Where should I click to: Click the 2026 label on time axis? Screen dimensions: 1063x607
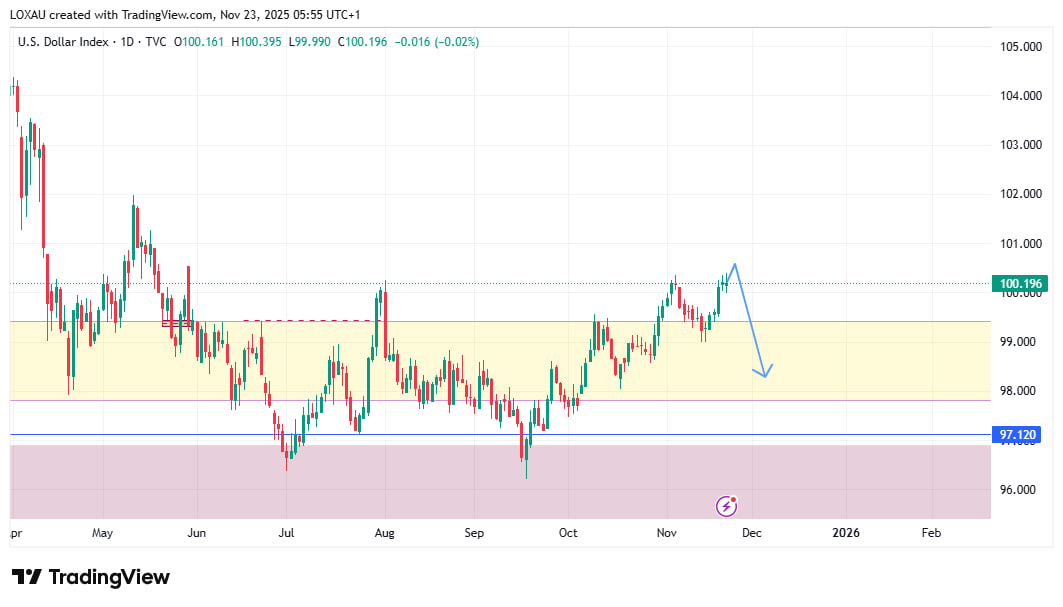(846, 533)
